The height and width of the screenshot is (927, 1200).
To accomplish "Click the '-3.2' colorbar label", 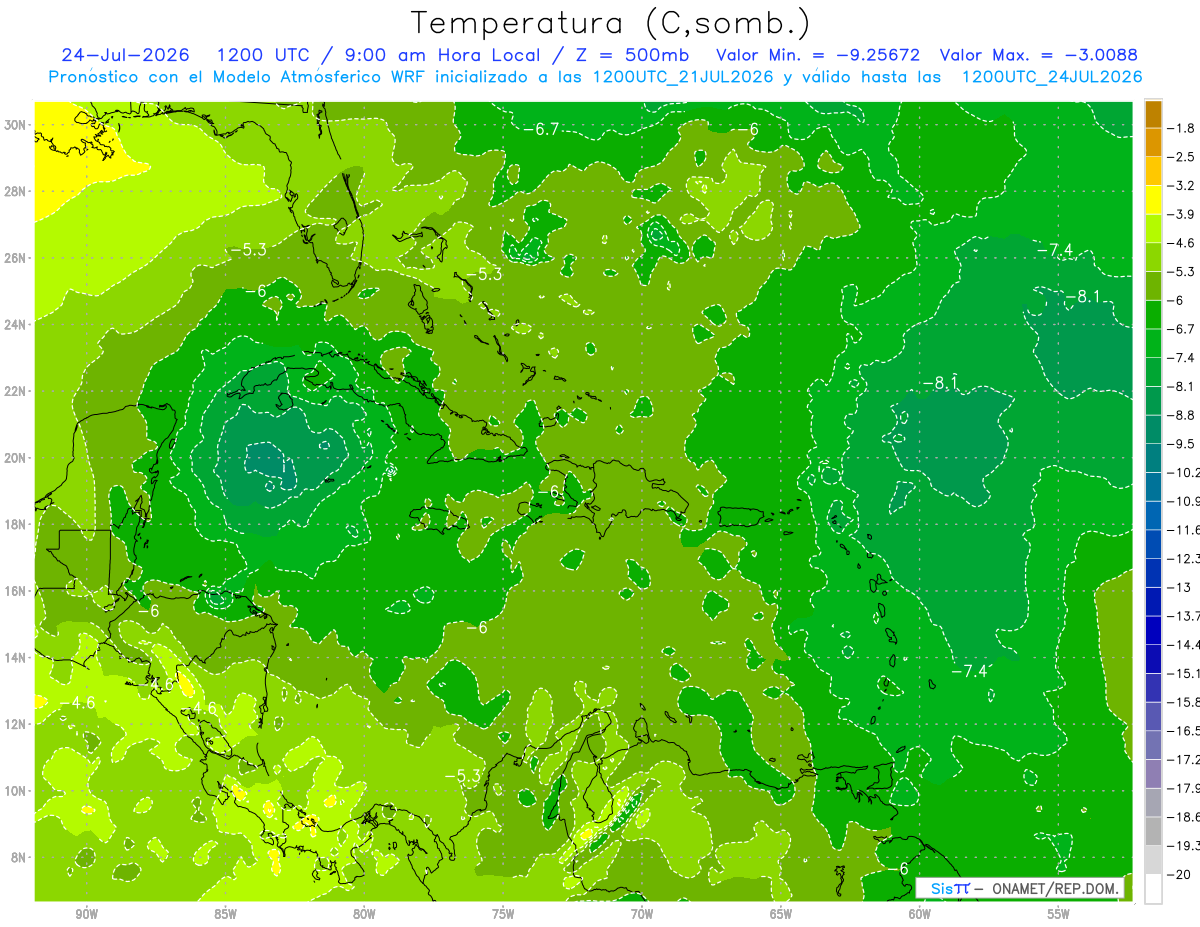I will pos(1182,186).
